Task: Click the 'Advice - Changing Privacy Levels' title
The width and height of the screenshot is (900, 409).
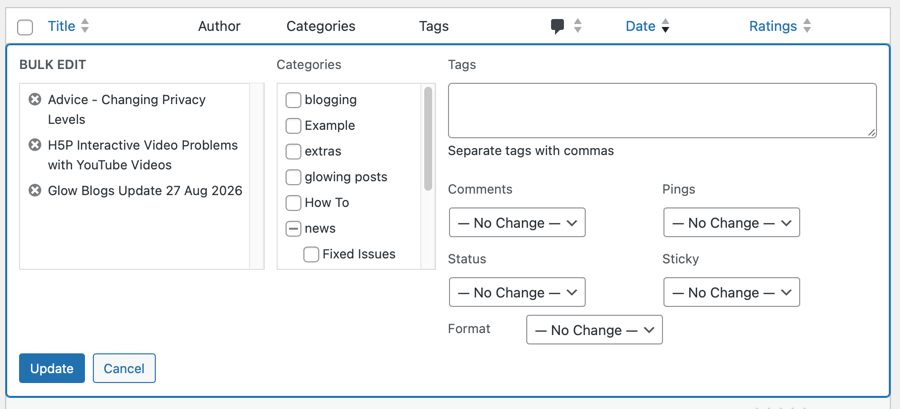Action: point(126,110)
